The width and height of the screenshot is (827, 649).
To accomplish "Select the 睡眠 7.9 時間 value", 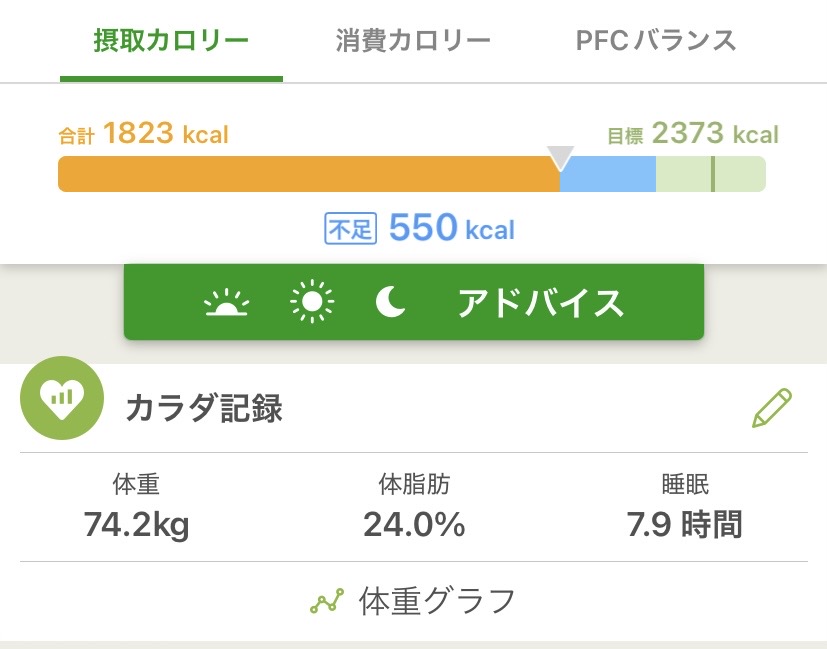I will (x=684, y=524).
